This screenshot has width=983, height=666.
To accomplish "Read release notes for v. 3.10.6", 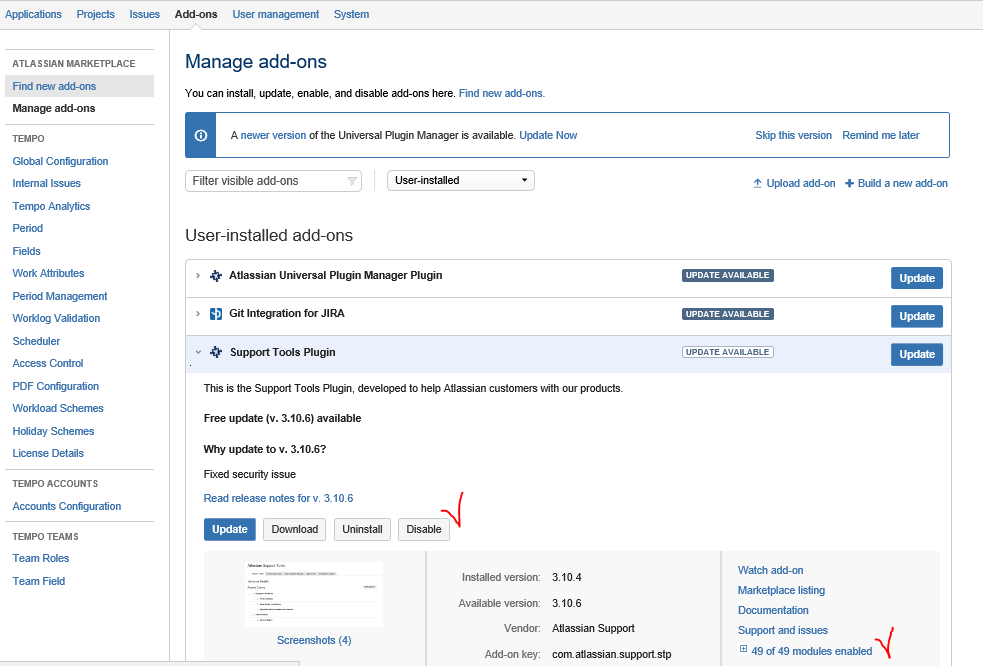I will coord(278,499).
